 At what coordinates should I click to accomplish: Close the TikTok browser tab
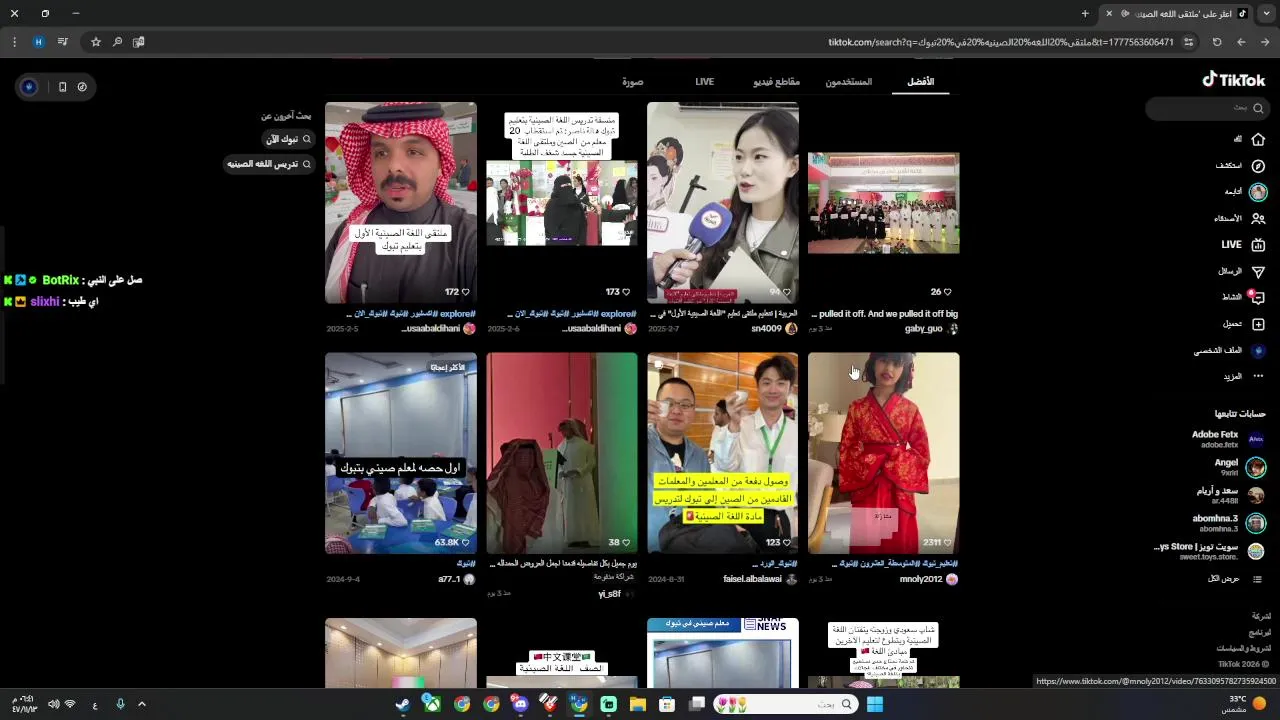[x=1108, y=14]
